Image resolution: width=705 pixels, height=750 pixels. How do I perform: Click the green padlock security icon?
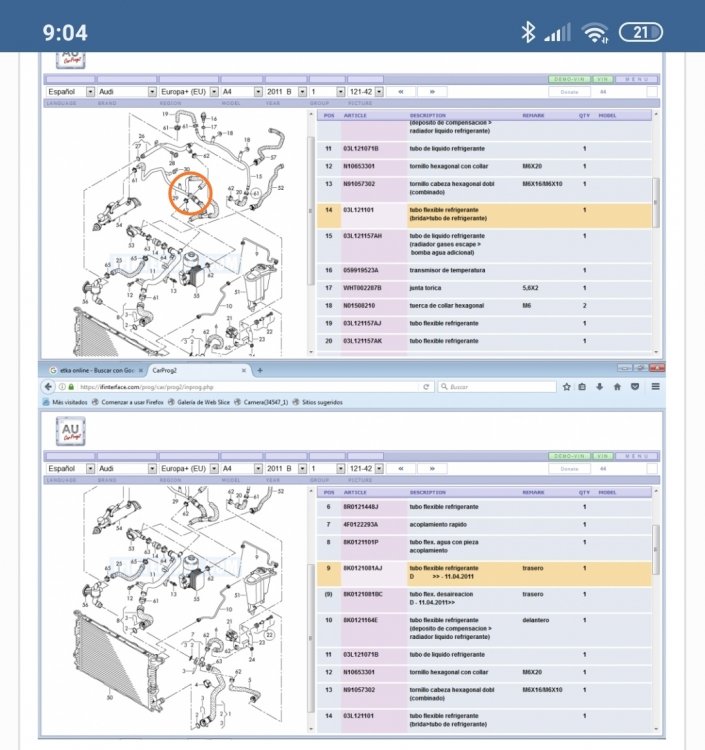tap(71, 386)
